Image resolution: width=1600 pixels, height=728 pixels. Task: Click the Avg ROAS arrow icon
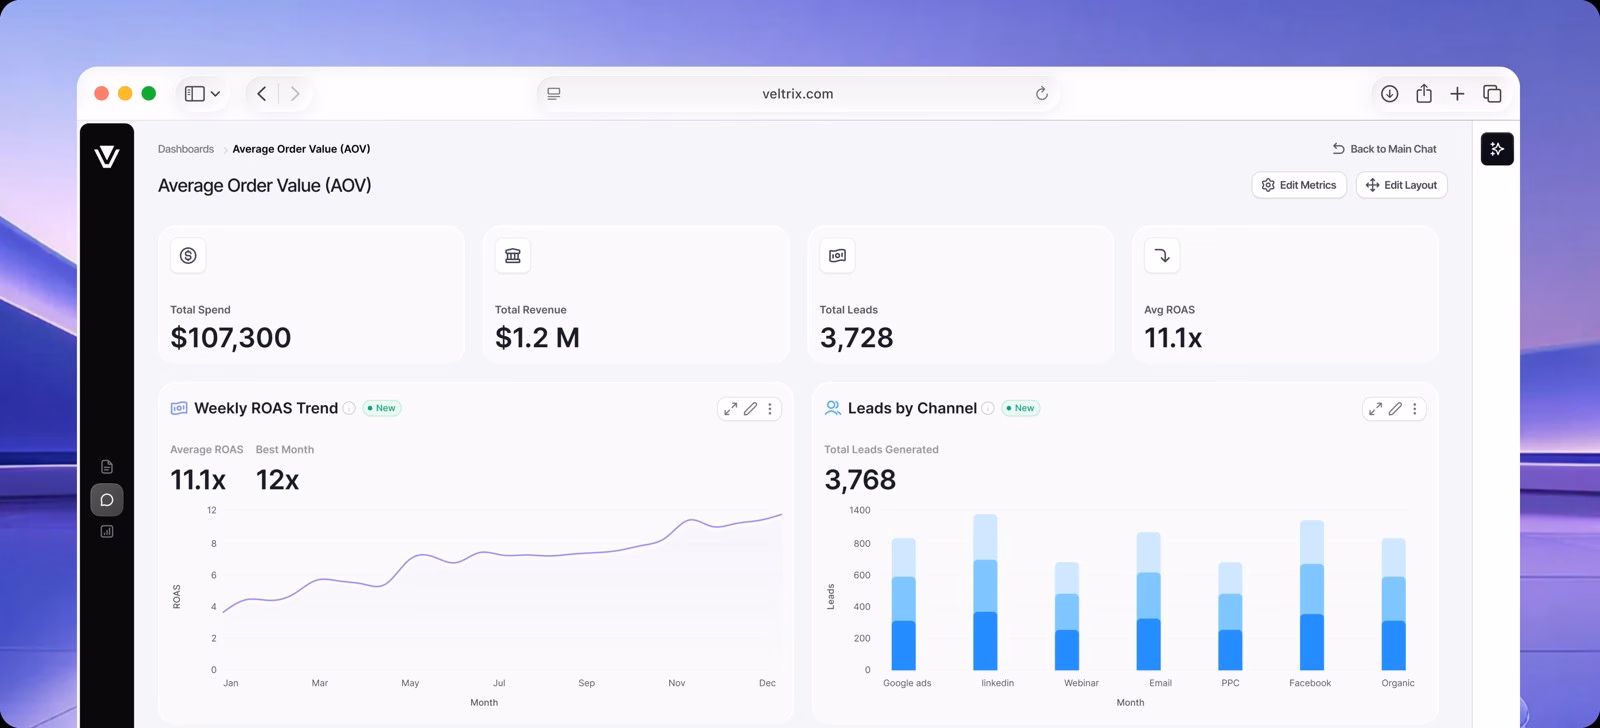click(x=1162, y=256)
